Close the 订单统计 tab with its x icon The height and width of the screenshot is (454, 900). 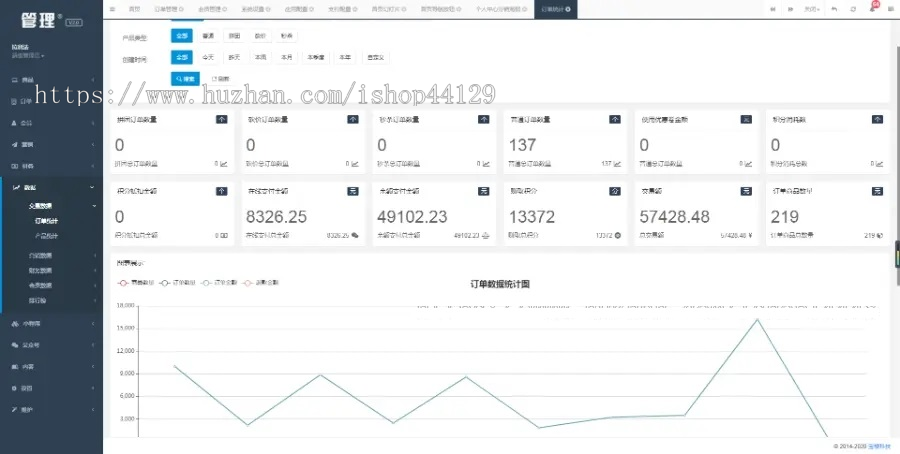click(x=568, y=9)
